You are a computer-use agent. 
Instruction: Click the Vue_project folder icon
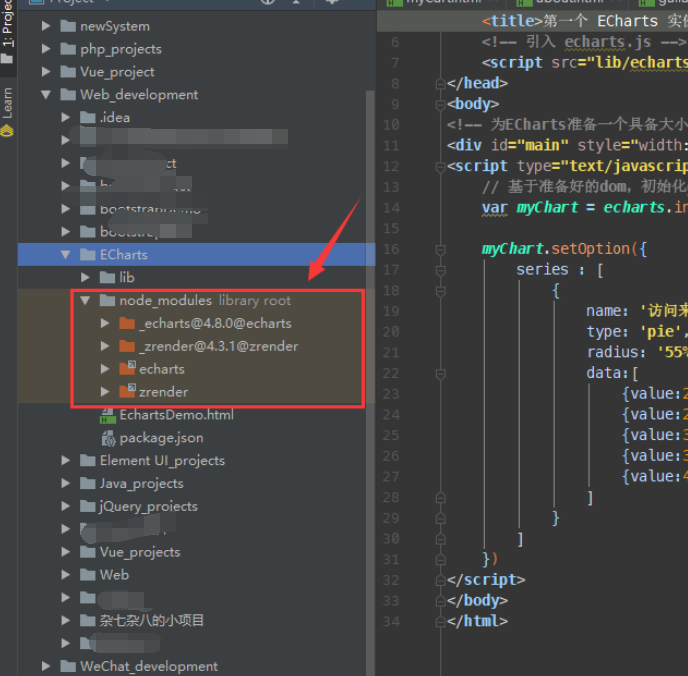(x=68, y=72)
